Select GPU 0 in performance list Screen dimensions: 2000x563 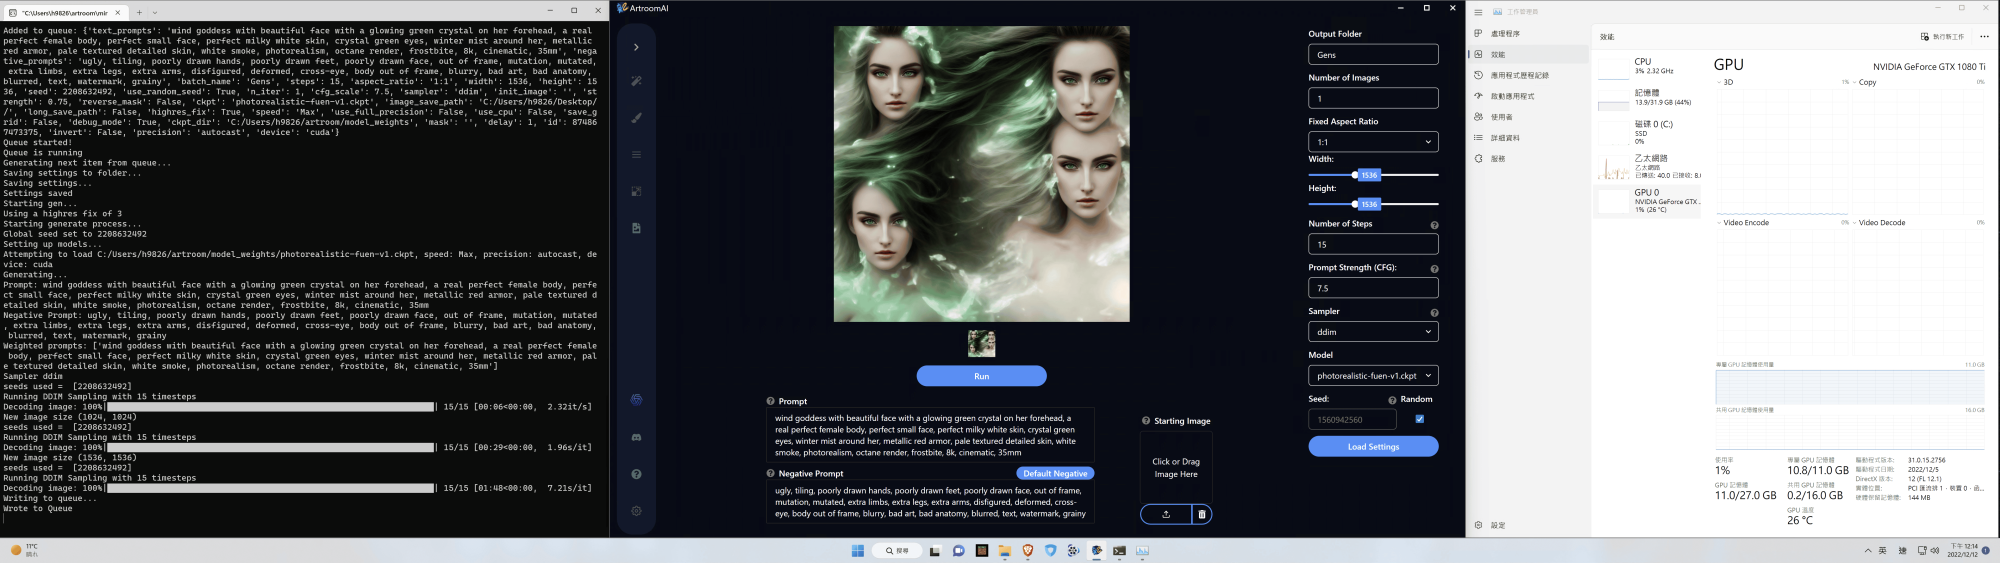click(x=1647, y=200)
